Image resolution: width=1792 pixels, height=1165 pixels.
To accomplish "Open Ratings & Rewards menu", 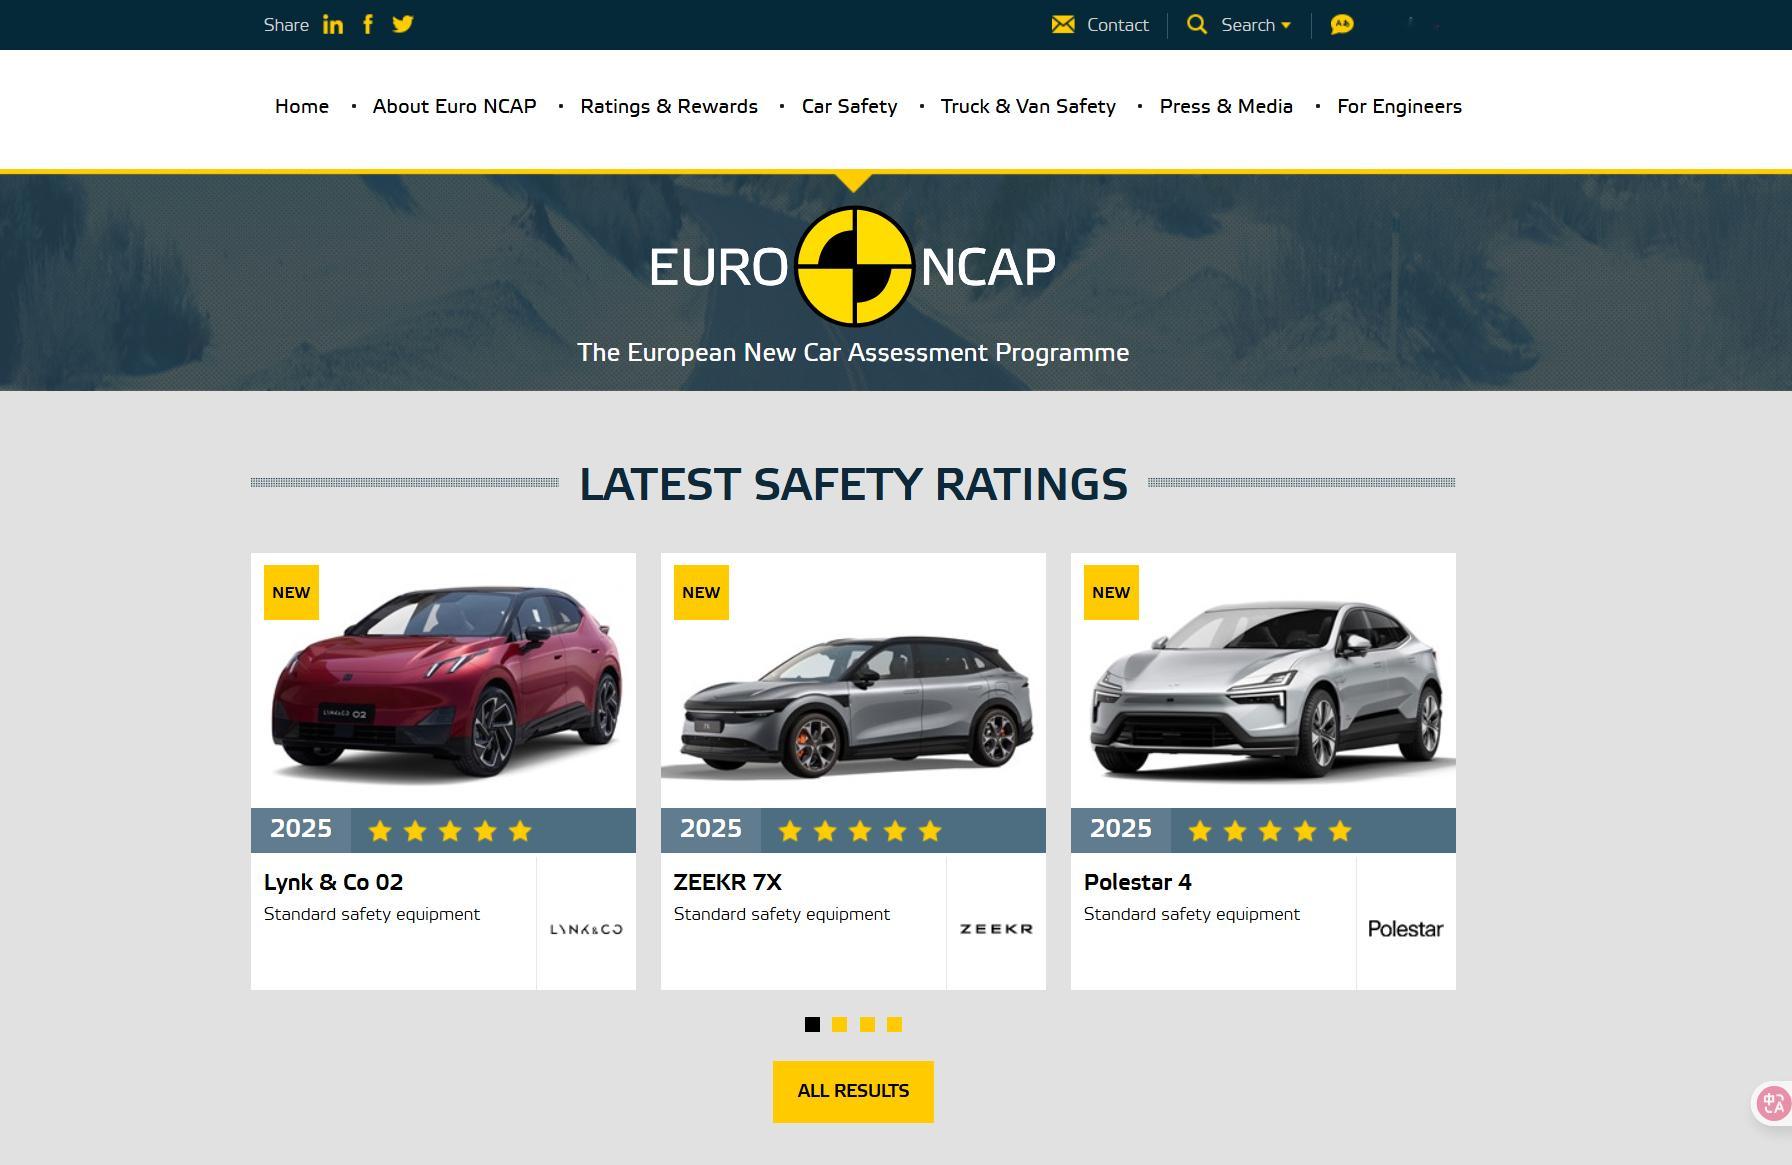I will pyautogui.click(x=669, y=106).
